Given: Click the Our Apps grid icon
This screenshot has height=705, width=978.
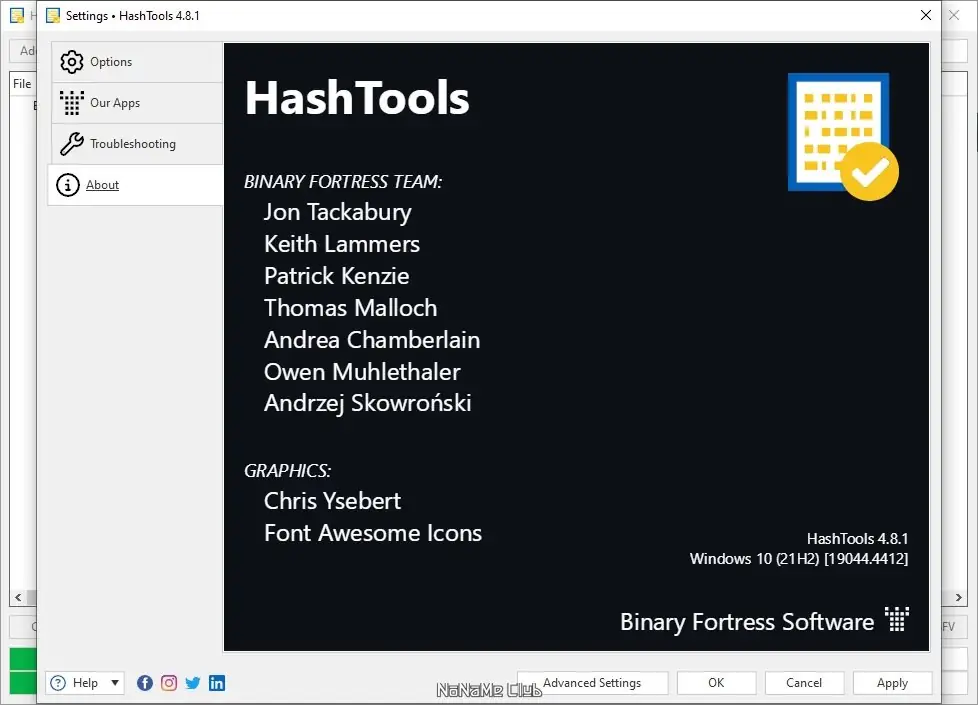Looking at the screenshot, I should point(72,103).
